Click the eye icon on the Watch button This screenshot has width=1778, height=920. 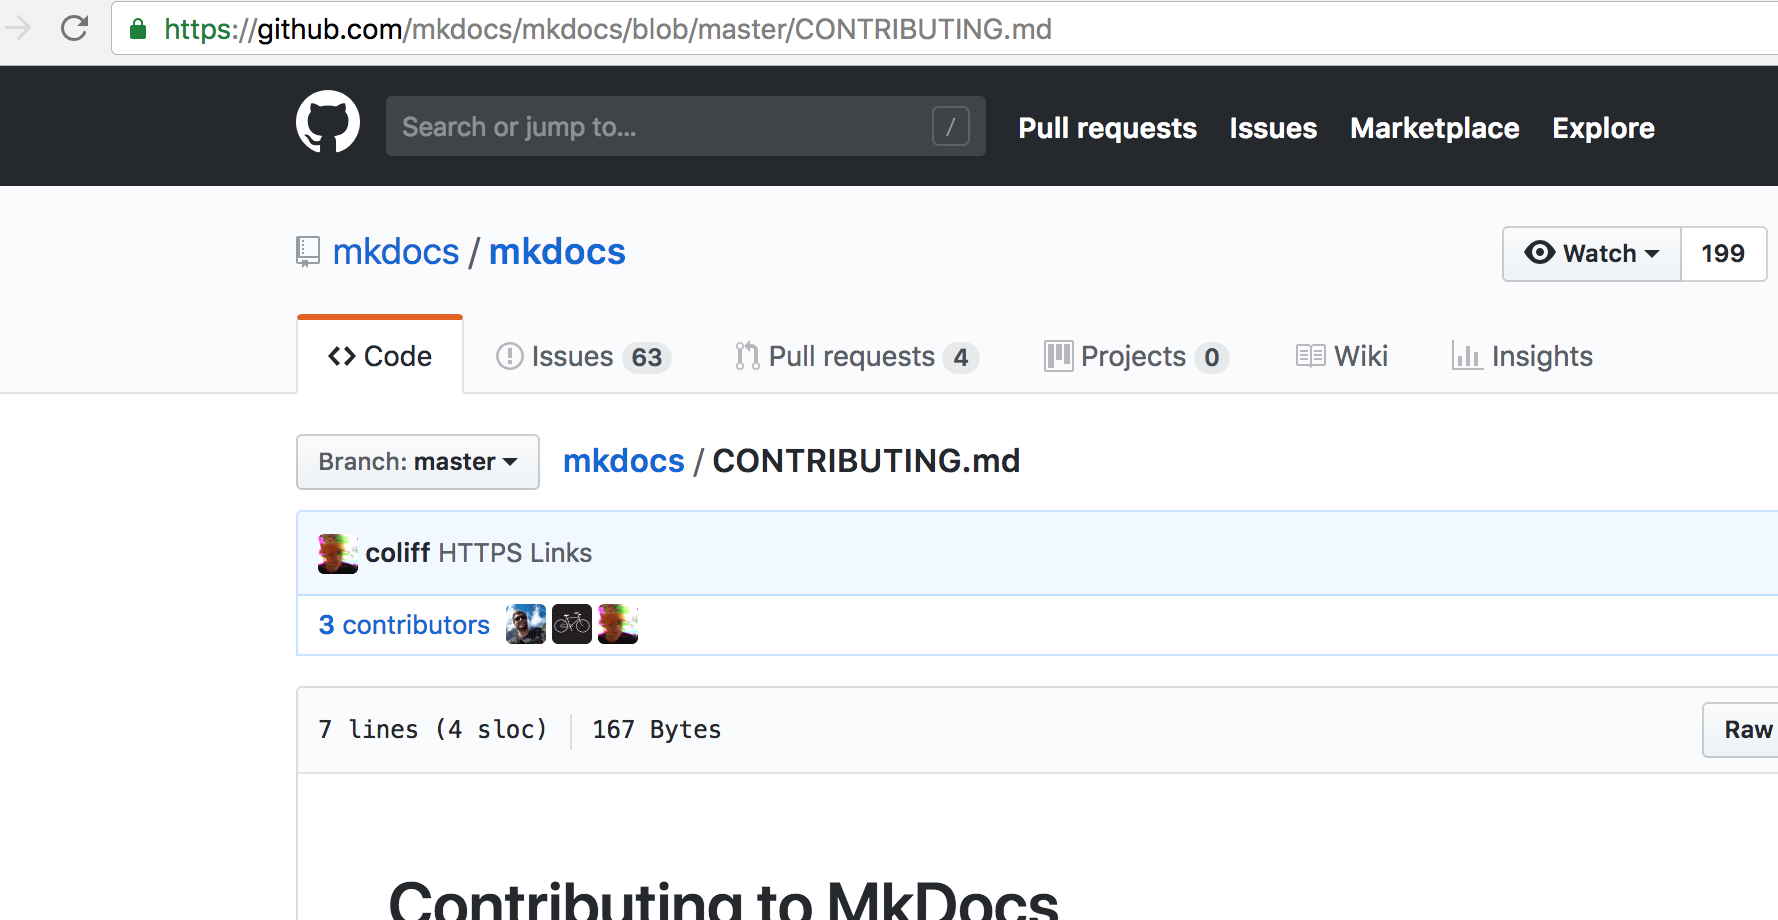coord(1540,253)
